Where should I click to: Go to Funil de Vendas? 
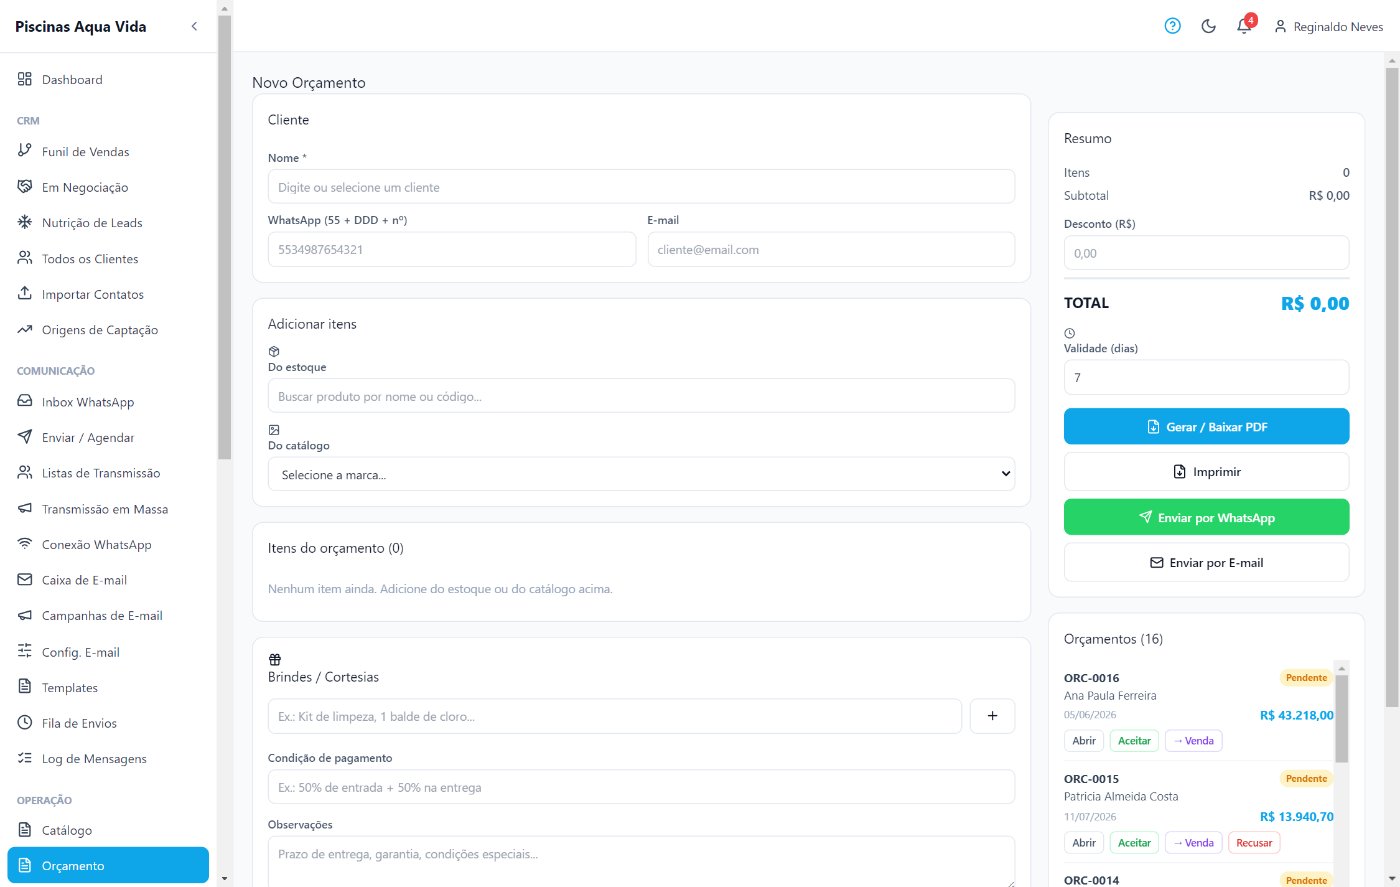click(108, 151)
